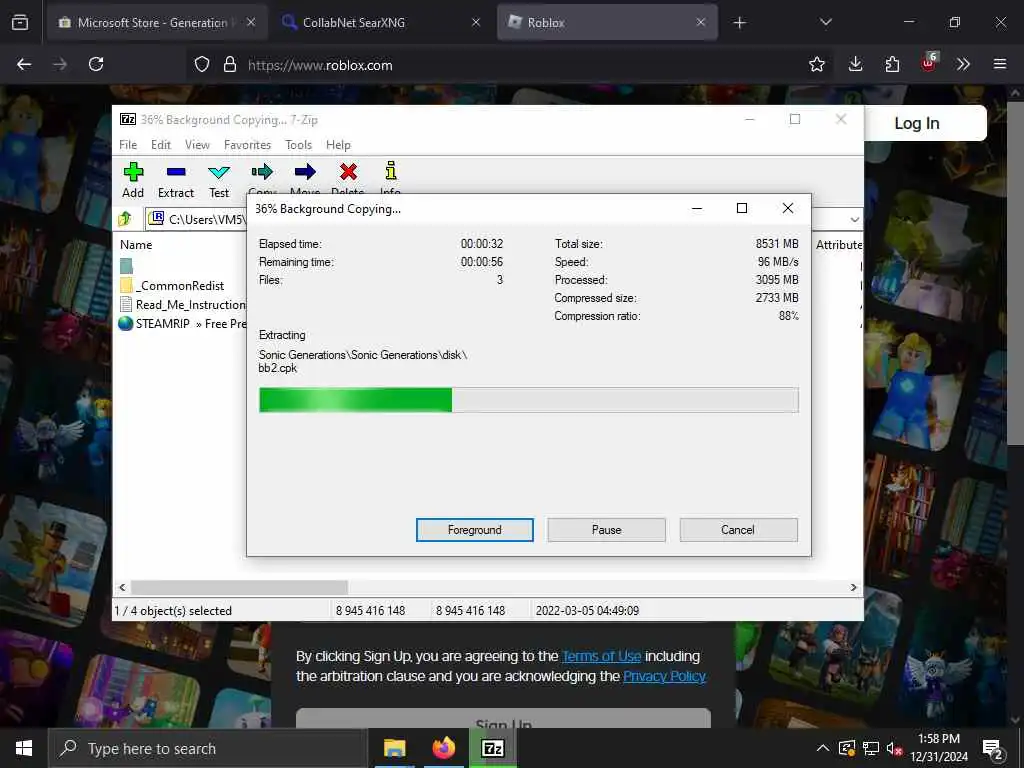Click the 7-Zip horizontal scrollbar thumb
The height and width of the screenshot is (768, 1024).
click(x=239, y=587)
